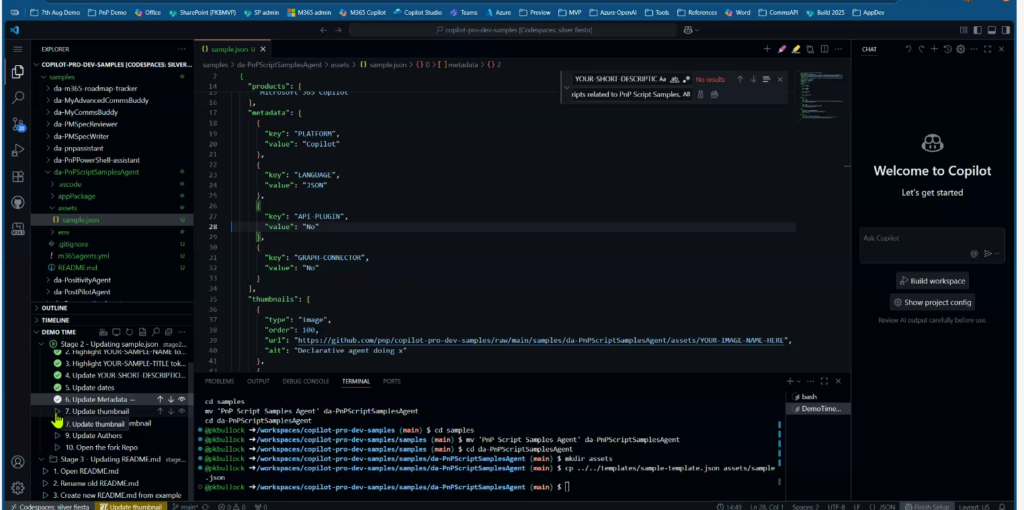This screenshot has width=1024, height=510.
Task: Switch to the PORTS panel tab
Action: pyautogui.click(x=392, y=381)
